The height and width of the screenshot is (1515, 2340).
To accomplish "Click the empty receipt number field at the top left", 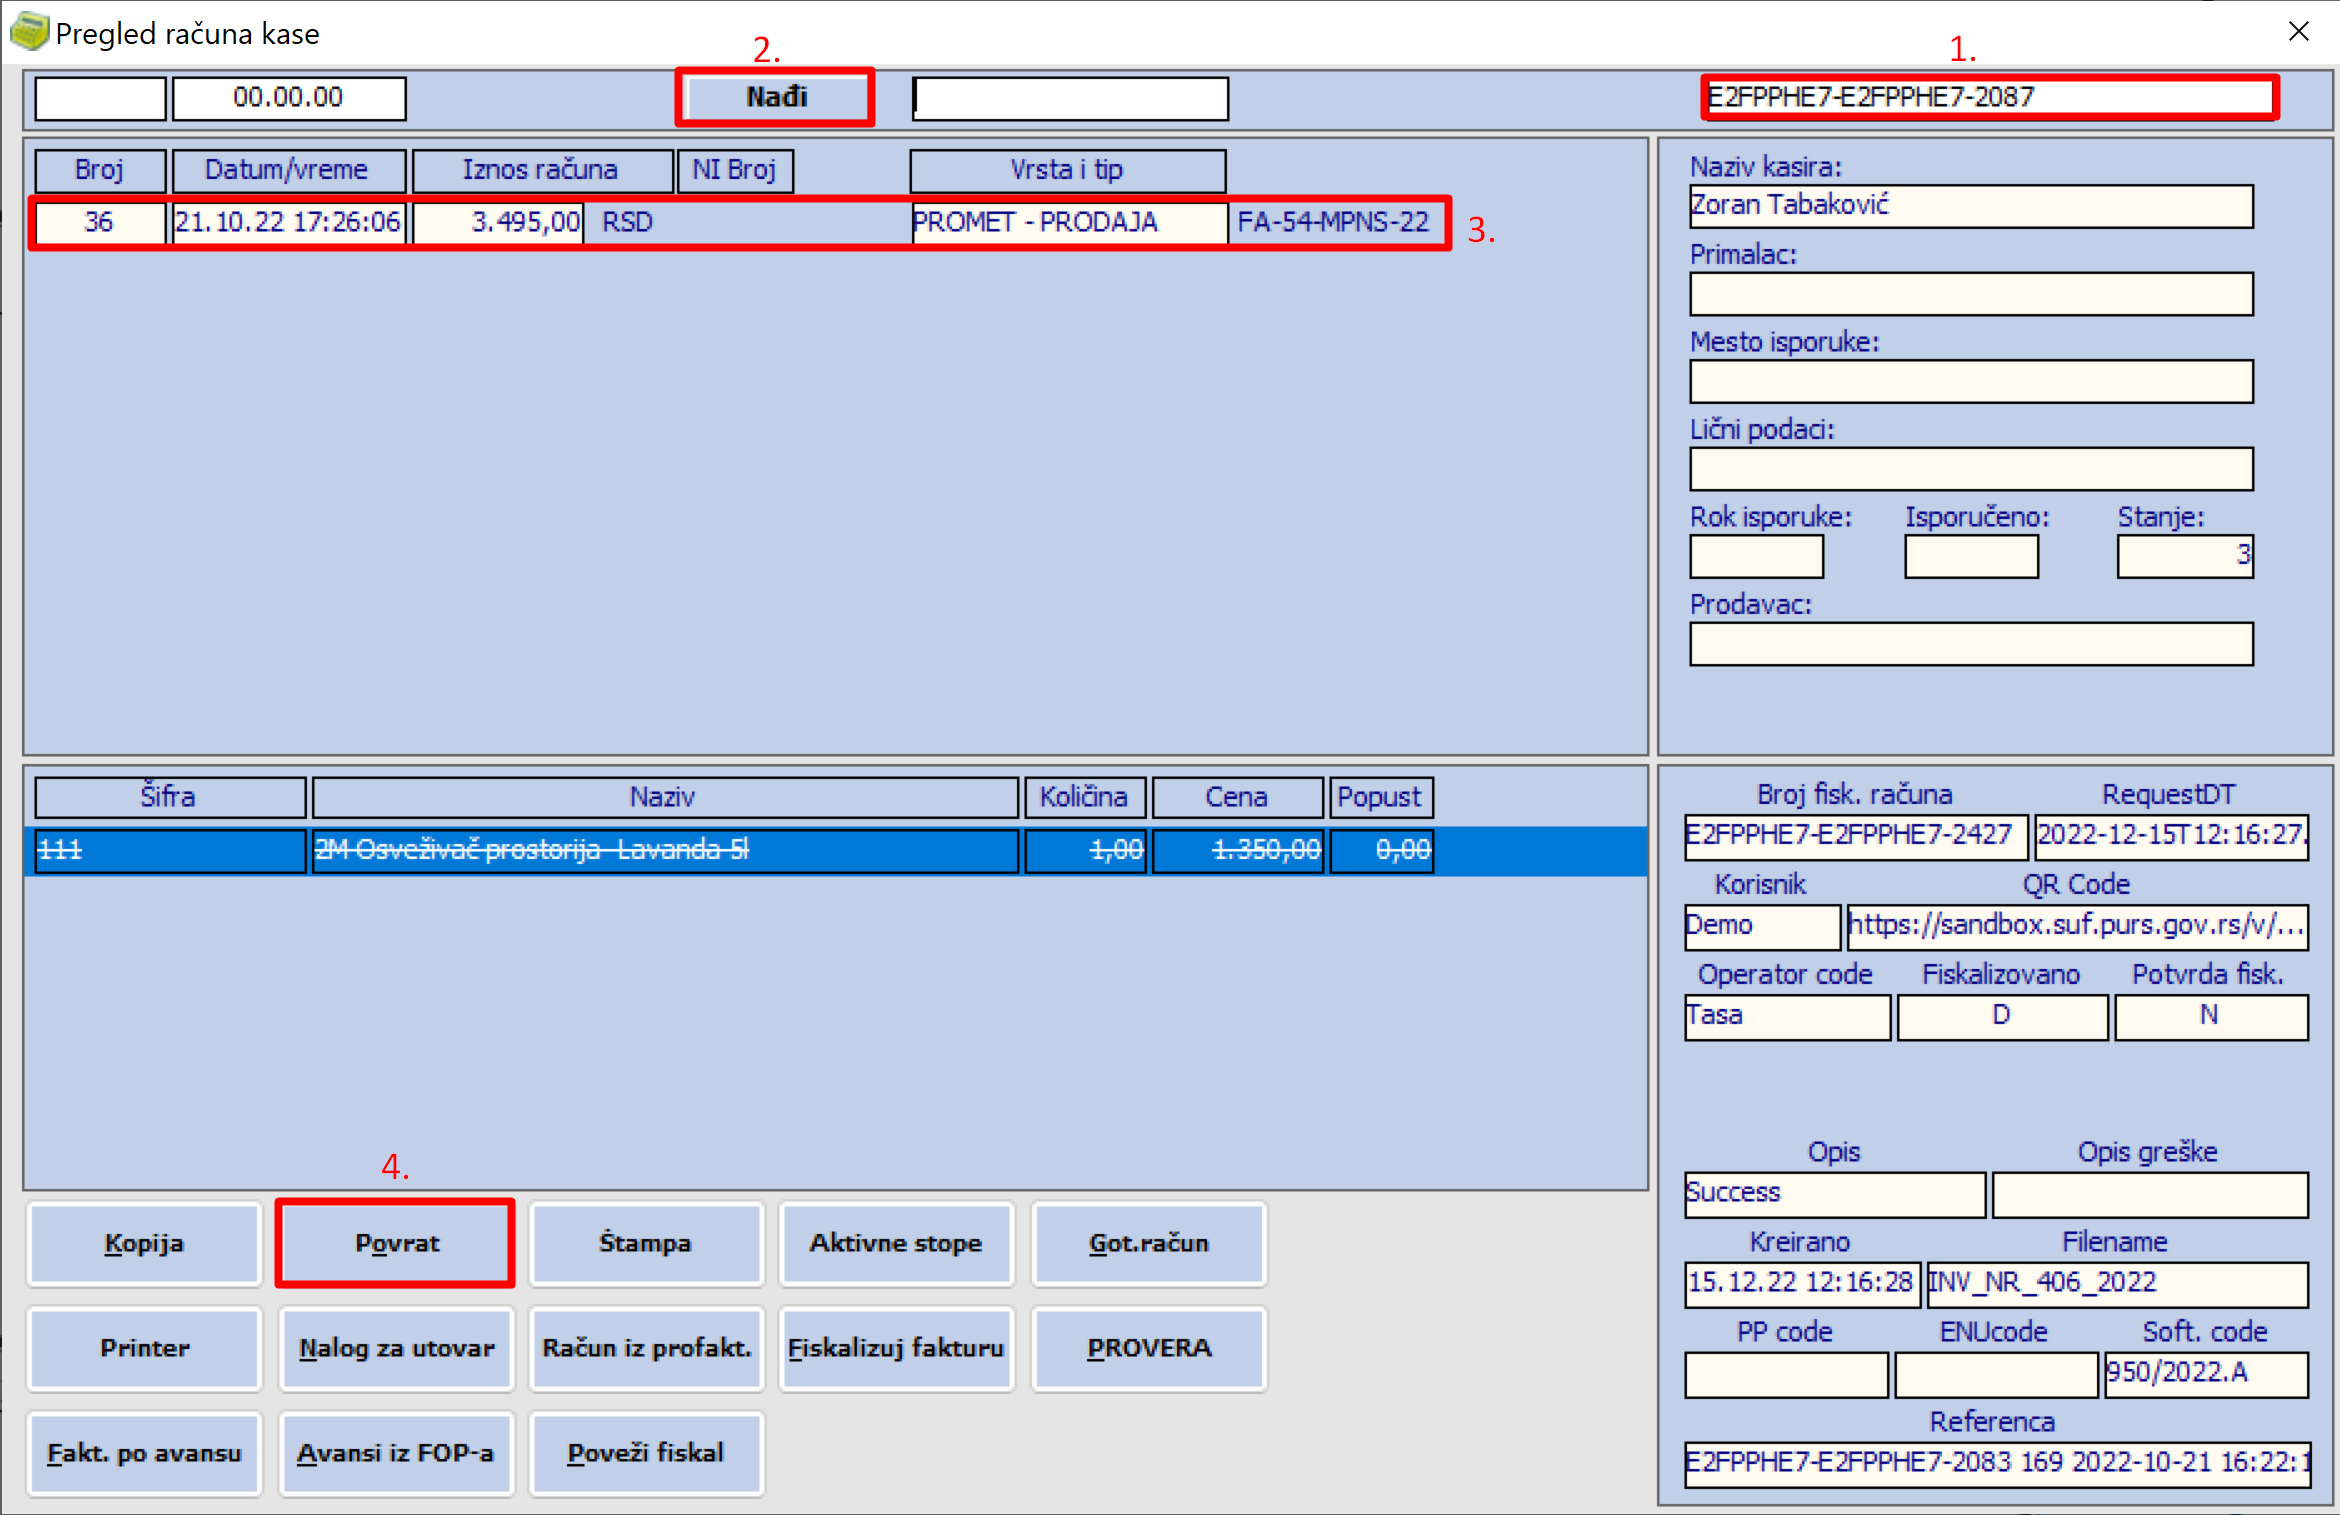I will (x=100, y=98).
